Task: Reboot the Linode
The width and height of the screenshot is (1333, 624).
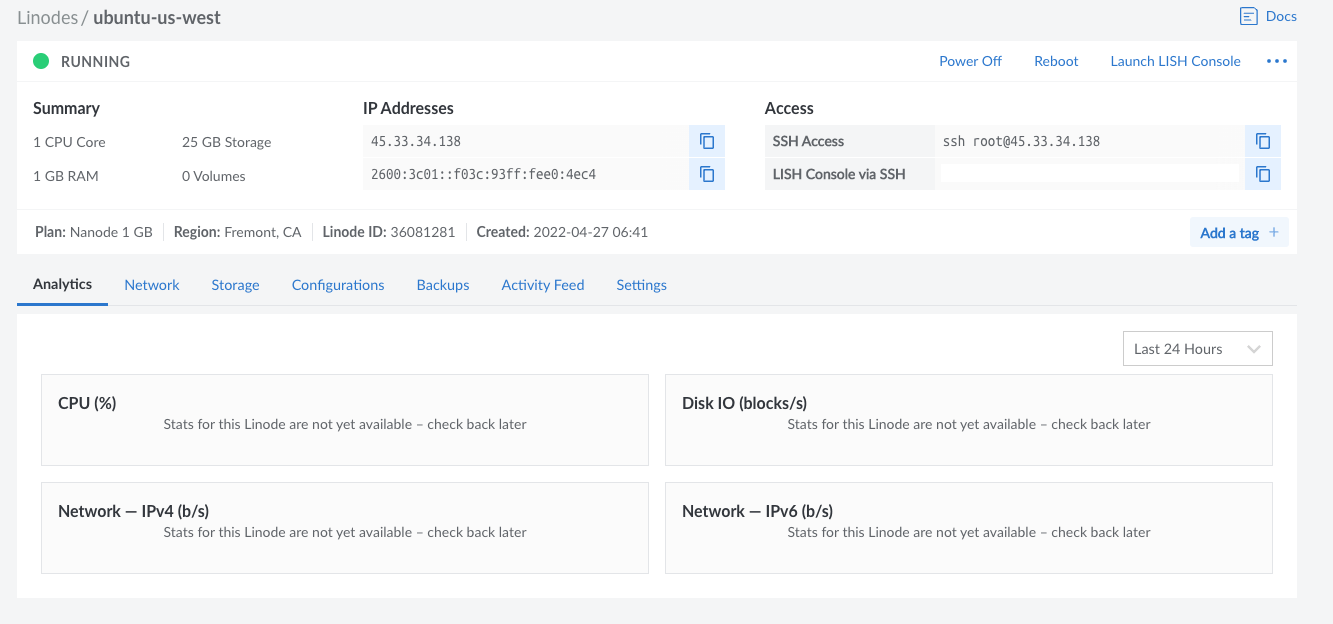Action: click(x=1056, y=61)
